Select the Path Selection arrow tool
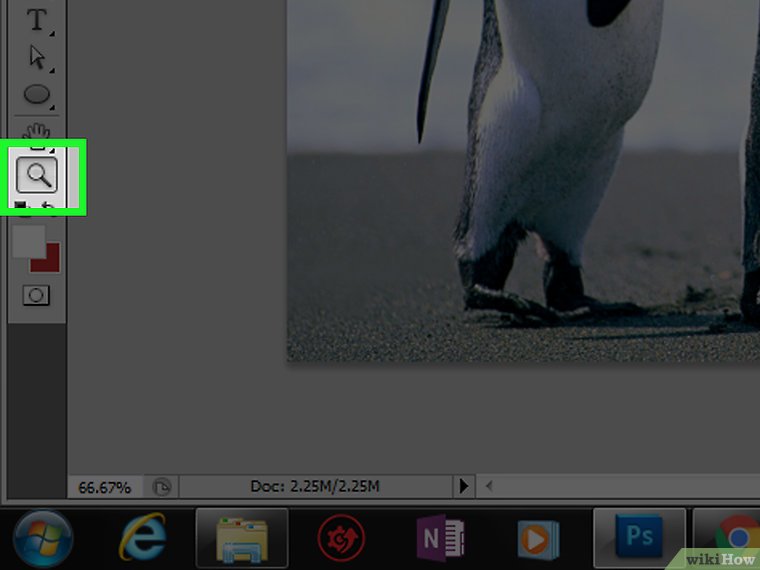 point(37,57)
